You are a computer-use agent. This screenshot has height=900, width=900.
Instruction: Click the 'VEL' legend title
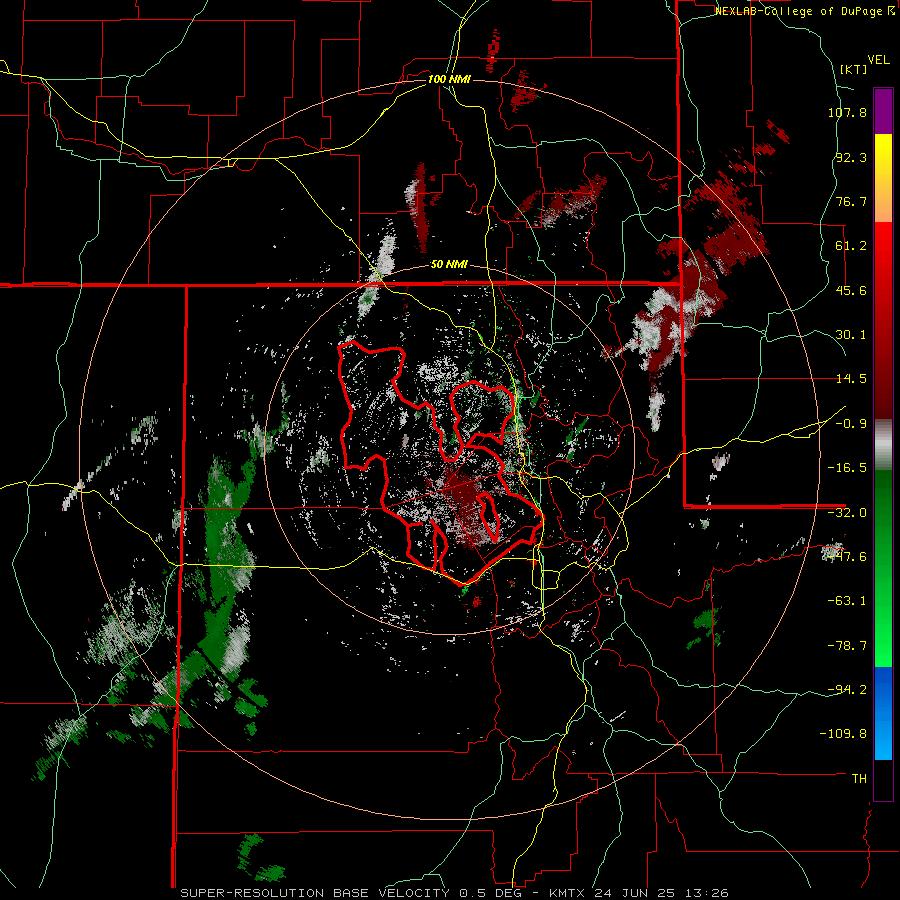point(878,60)
